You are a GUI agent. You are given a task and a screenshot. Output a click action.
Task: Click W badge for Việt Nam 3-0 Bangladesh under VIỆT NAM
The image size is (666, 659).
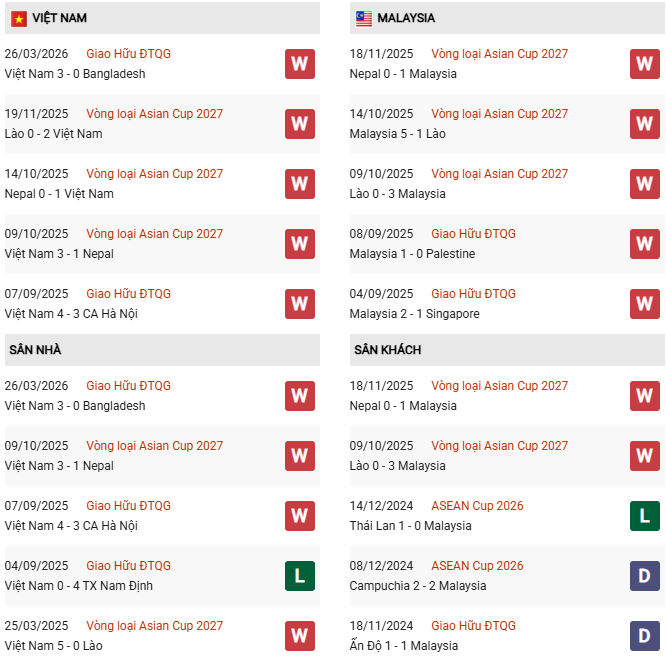299,64
